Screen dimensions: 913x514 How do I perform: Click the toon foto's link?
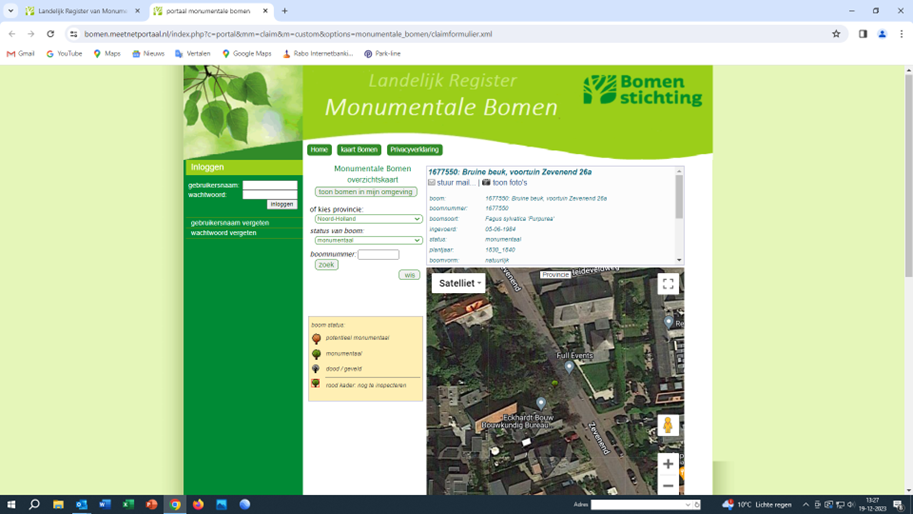(509, 183)
